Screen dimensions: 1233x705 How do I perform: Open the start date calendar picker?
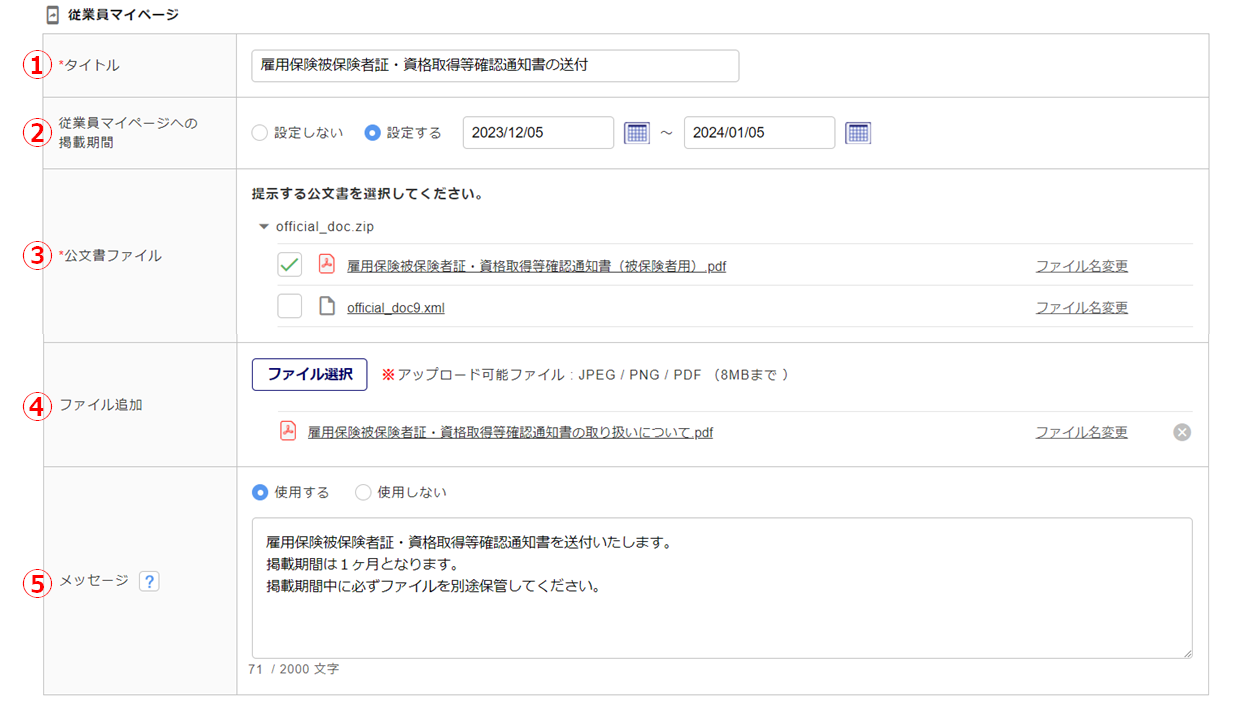637,133
